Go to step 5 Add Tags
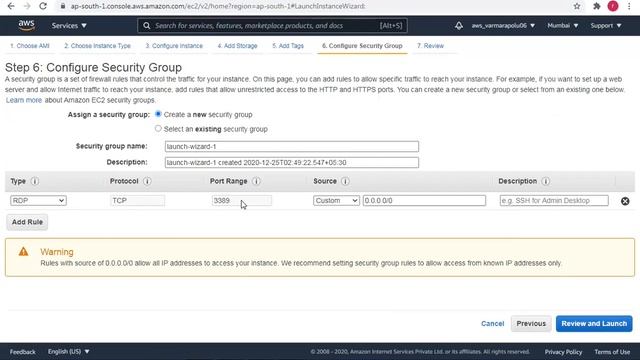 [288, 46]
